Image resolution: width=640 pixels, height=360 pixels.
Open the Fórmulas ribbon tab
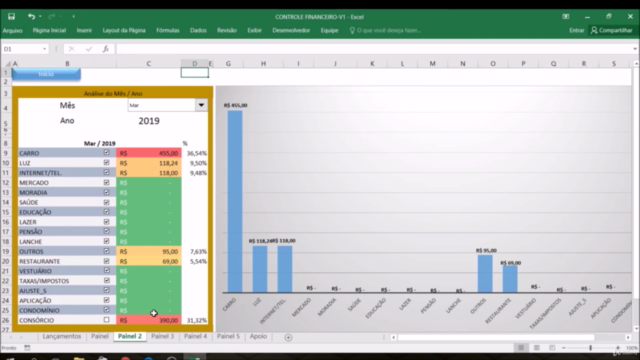pos(167,30)
